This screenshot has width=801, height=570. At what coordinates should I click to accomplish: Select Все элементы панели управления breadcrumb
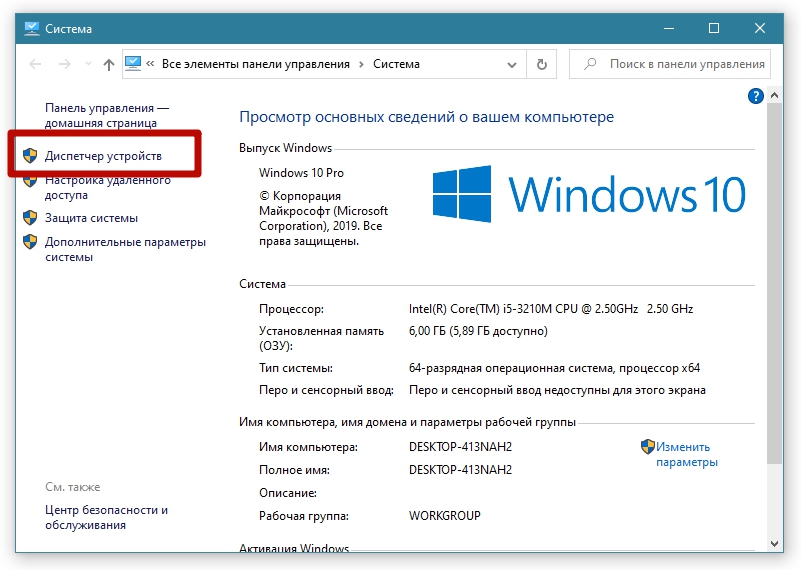tap(255, 64)
